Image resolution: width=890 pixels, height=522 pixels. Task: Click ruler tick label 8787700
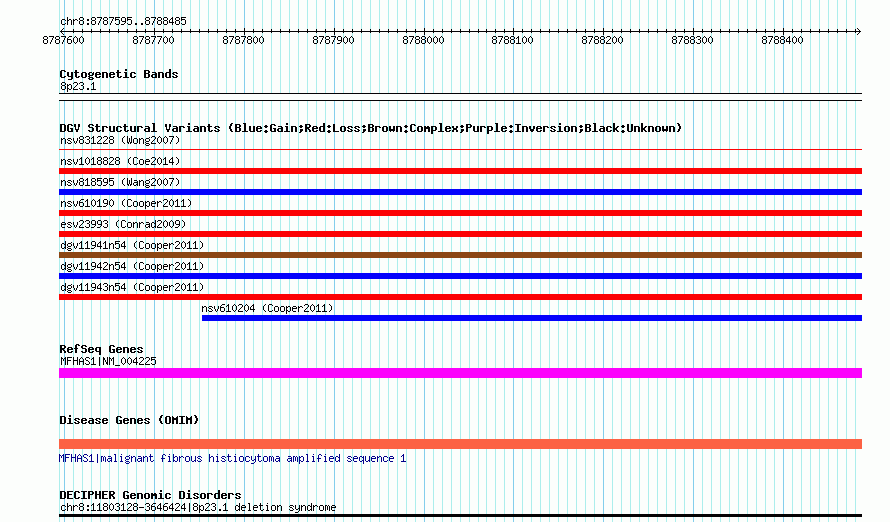tap(153, 40)
